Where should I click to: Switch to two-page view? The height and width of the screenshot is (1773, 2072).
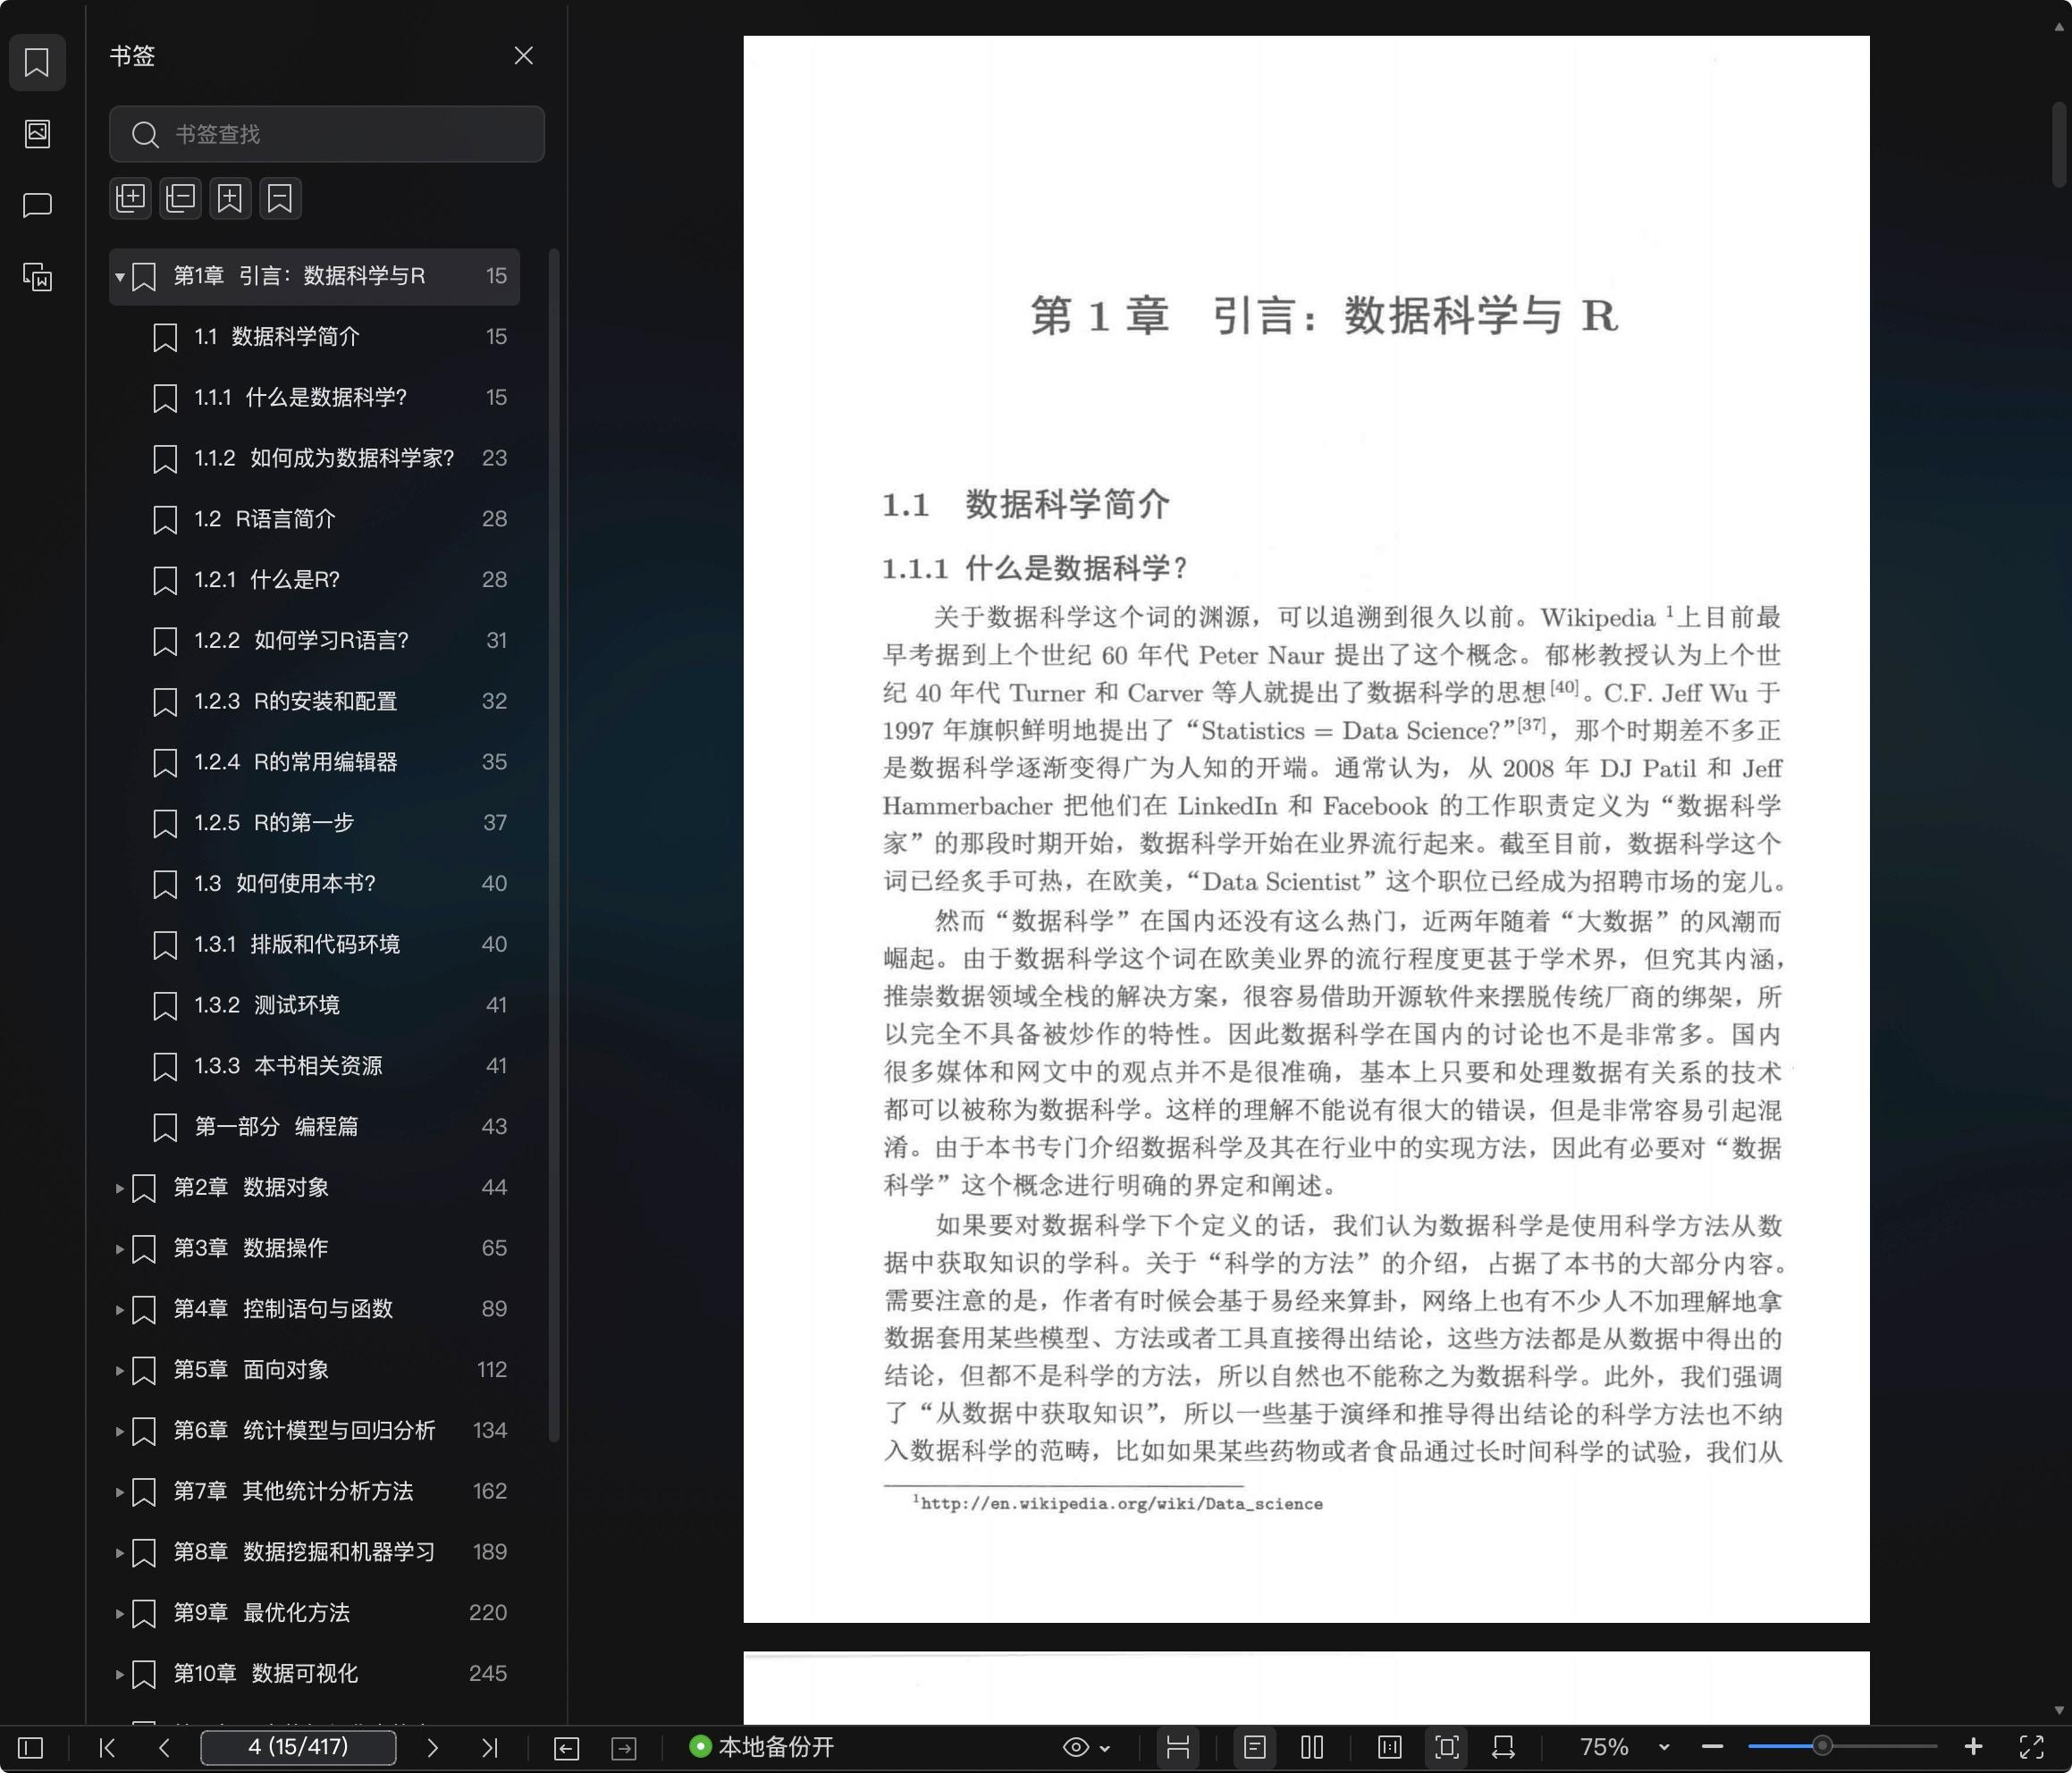1312,1747
